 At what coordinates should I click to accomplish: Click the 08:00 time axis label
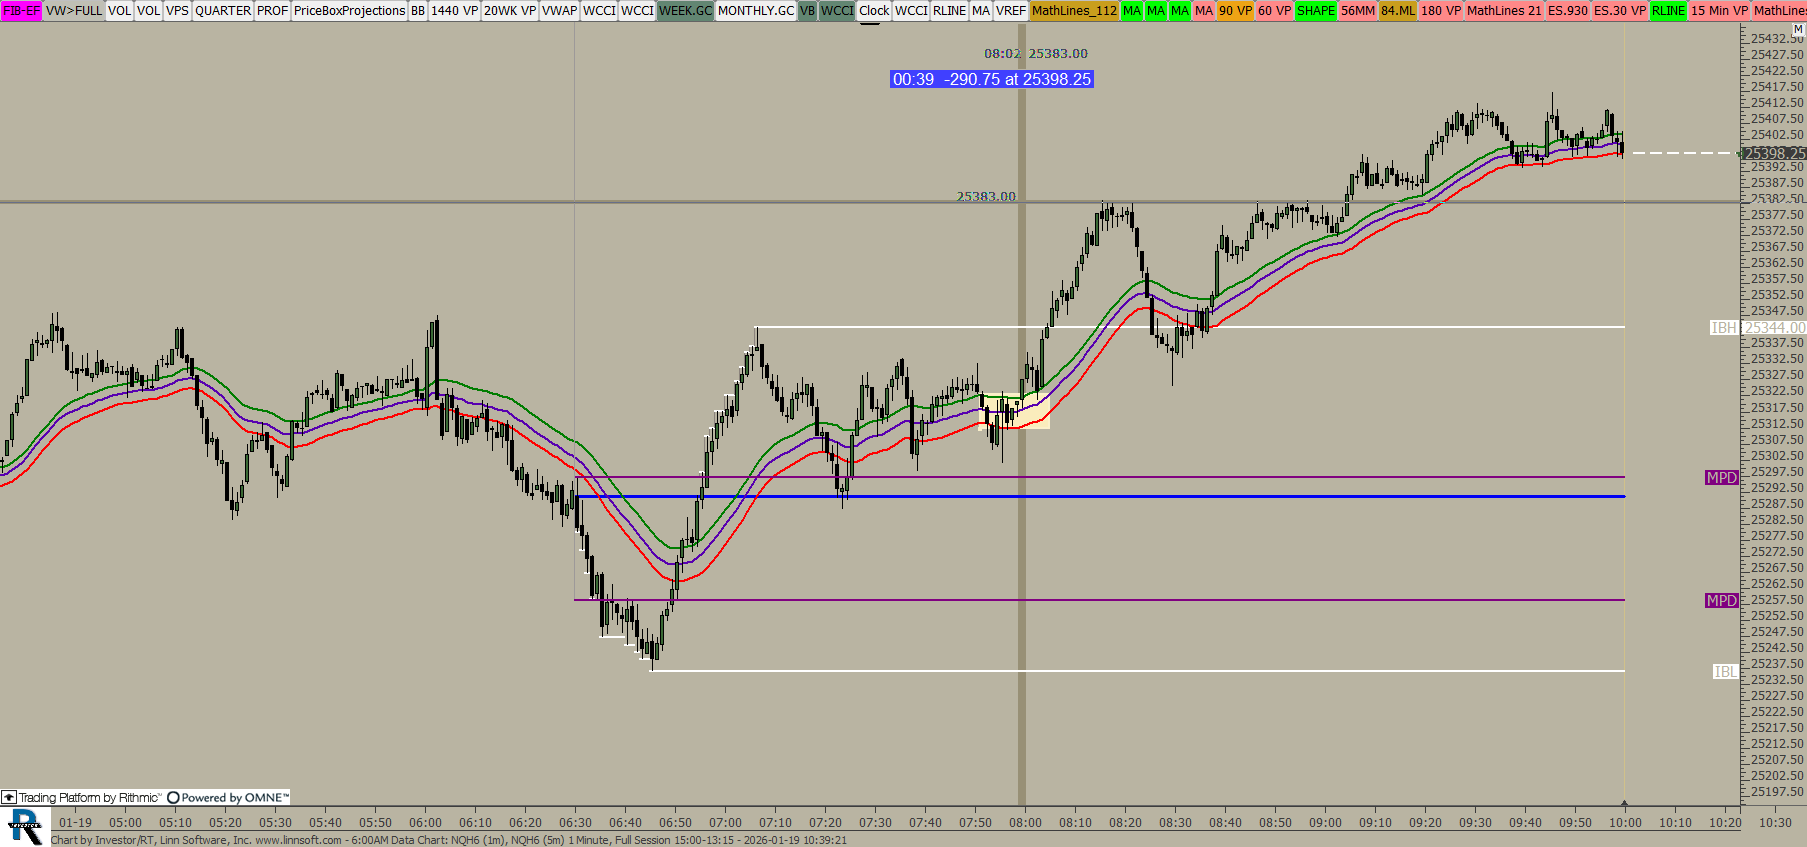point(1025,823)
